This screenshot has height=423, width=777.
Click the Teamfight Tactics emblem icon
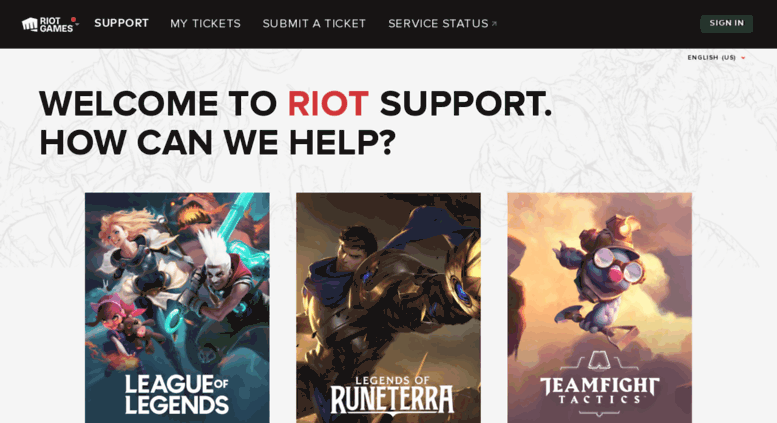point(599,360)
